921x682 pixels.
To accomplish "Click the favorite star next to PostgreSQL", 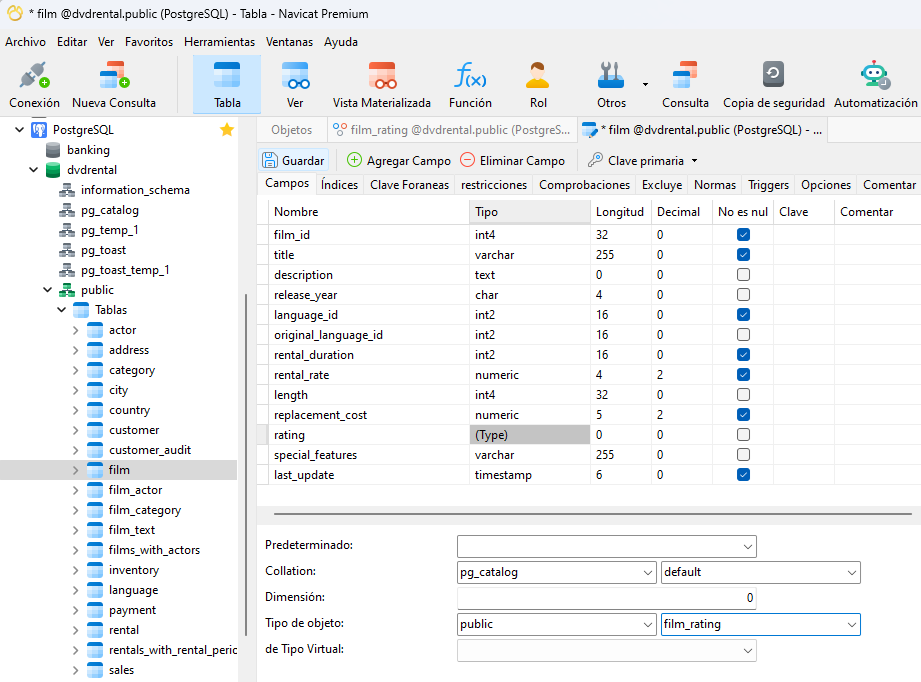I will pyautogui.click(x=227, y=130).
